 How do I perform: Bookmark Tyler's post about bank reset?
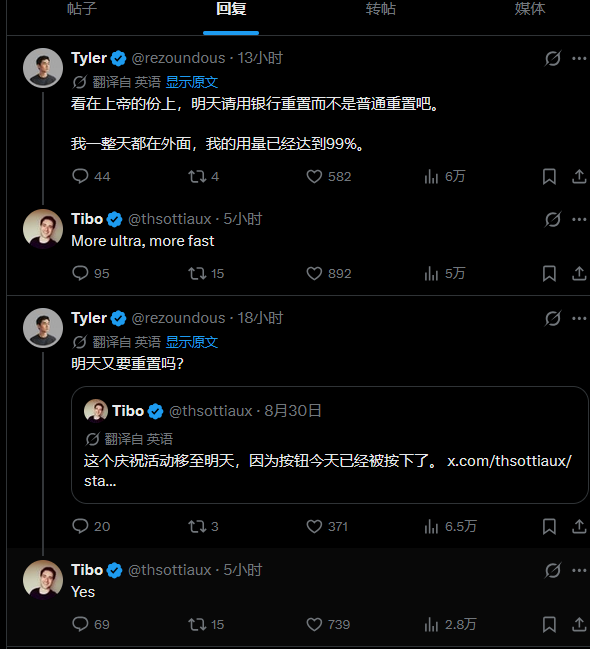coord(549,177)
